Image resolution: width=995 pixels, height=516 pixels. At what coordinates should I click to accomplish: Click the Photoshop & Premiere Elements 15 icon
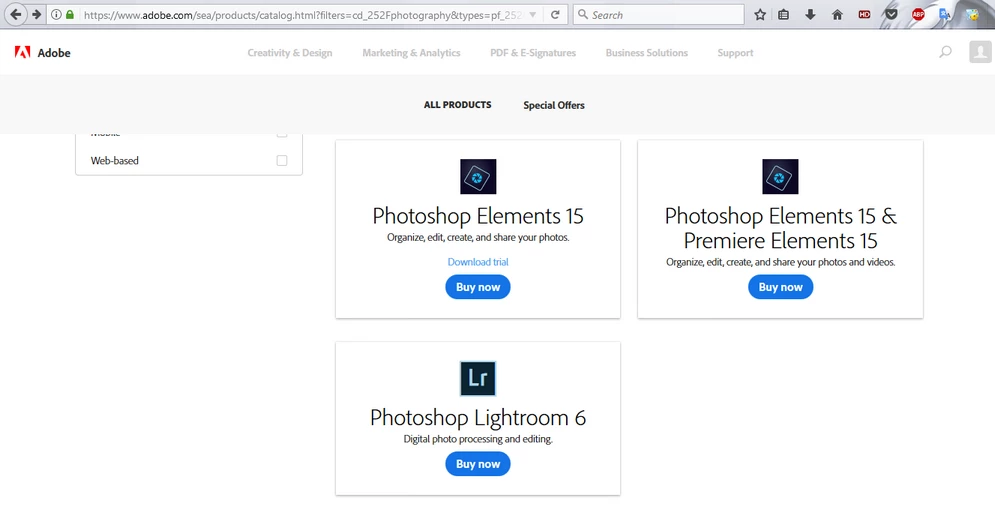781,176
